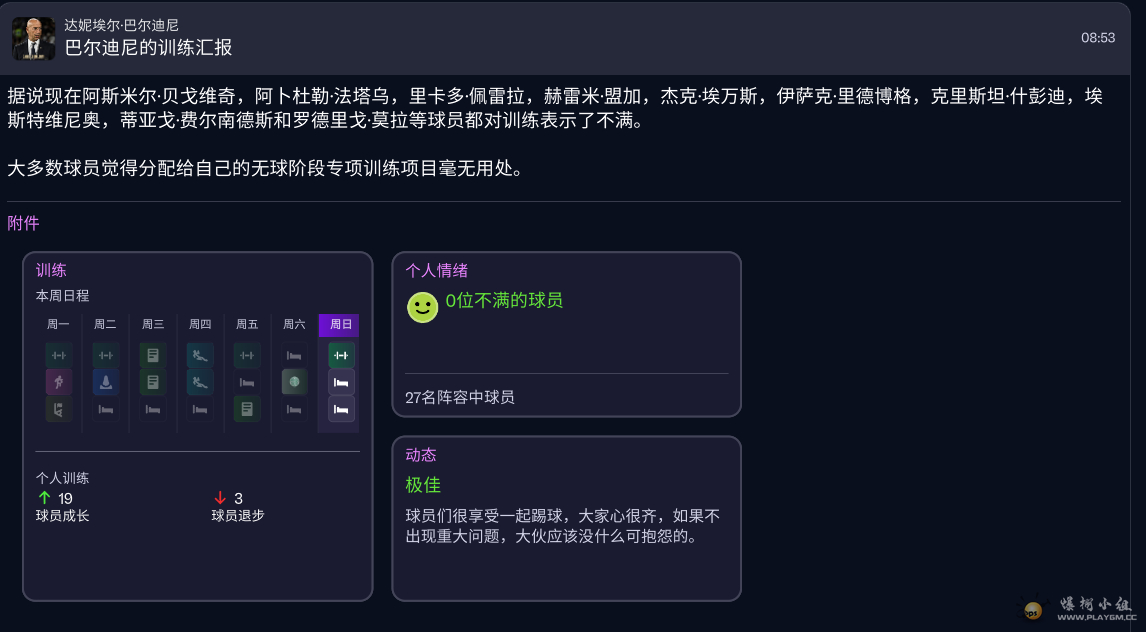
Task: Select Friday's green document session icon
Action: click(246, 408)
